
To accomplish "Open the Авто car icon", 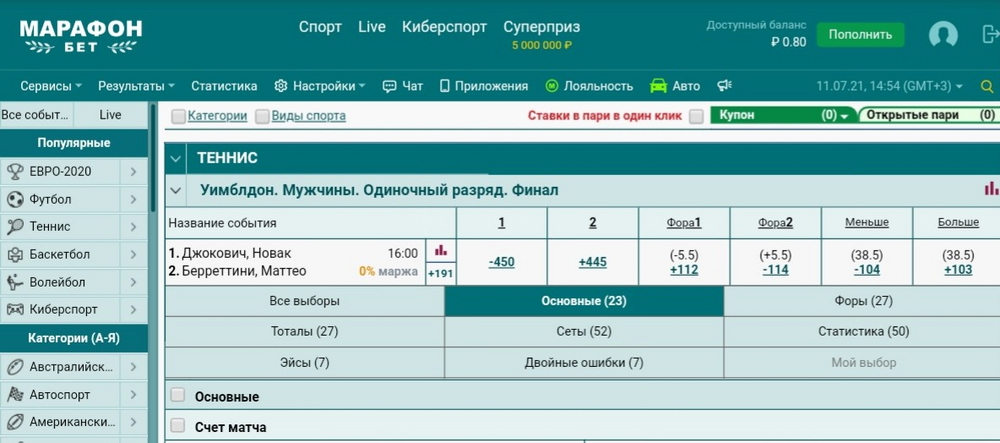I will tap(658, 86).
